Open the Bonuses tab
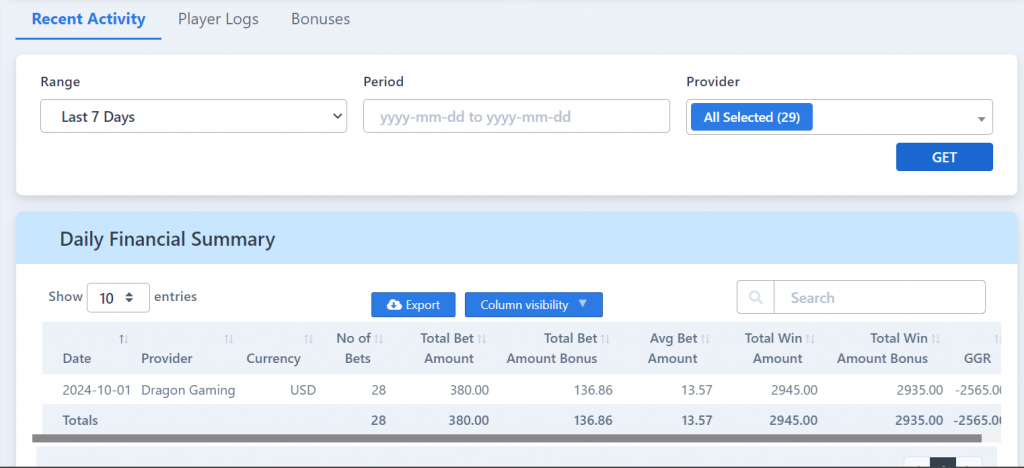This screenshot has height=468, width=1024. [x=321, y=19]
